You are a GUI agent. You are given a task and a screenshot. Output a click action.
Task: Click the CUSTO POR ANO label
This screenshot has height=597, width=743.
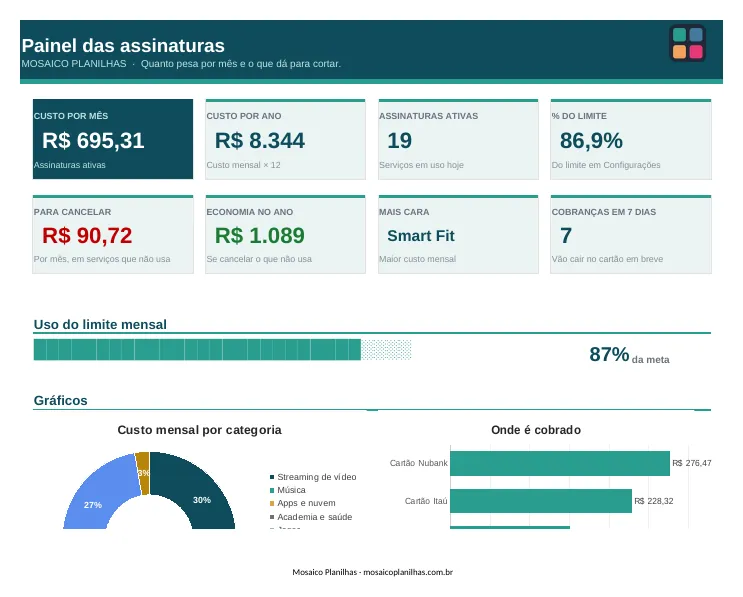pos(244,116)
